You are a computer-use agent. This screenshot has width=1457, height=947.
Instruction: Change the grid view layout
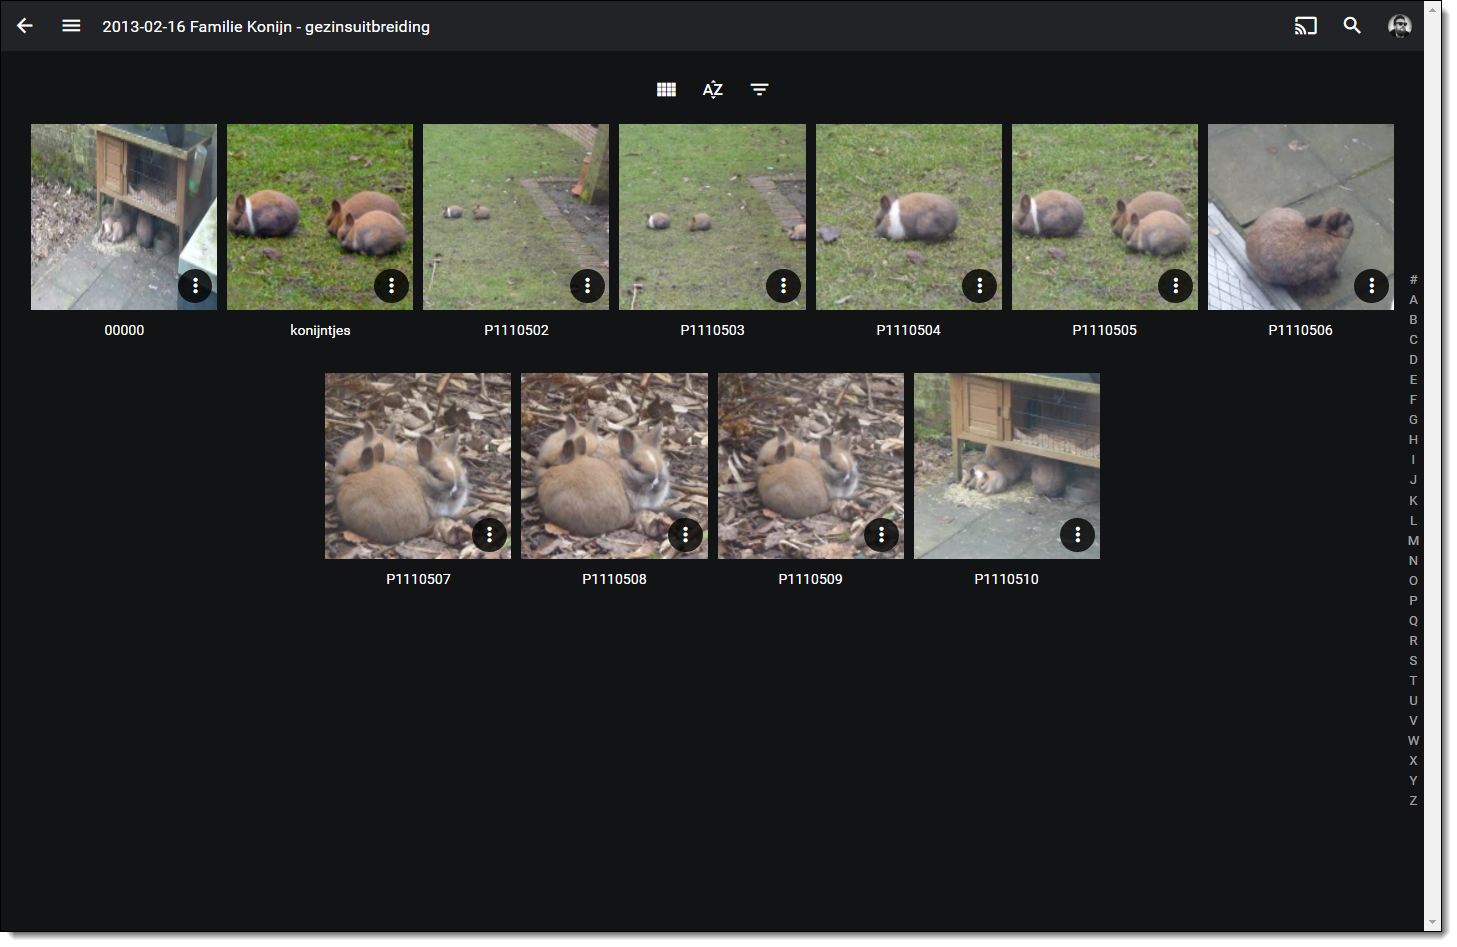pos(666,90)
